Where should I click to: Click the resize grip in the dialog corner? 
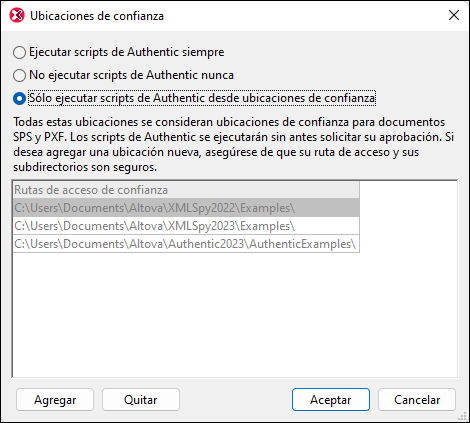click(x=462, y=416)
